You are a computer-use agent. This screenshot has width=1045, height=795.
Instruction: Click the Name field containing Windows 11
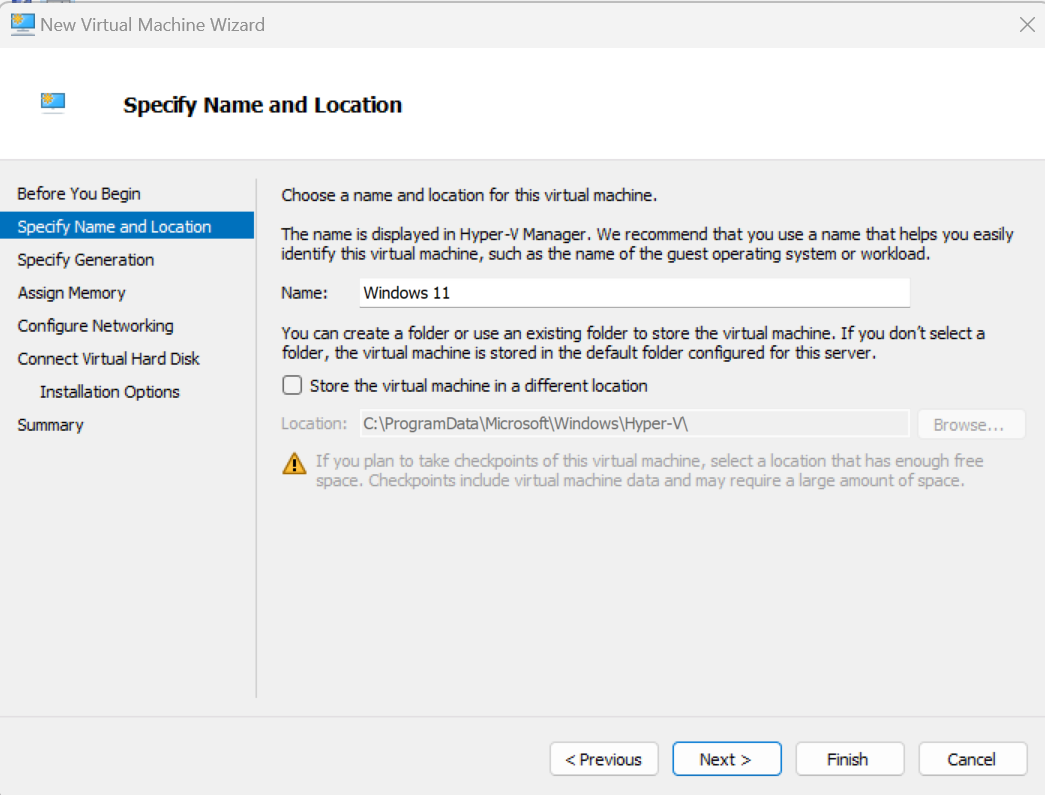click(x=634, y=293)
